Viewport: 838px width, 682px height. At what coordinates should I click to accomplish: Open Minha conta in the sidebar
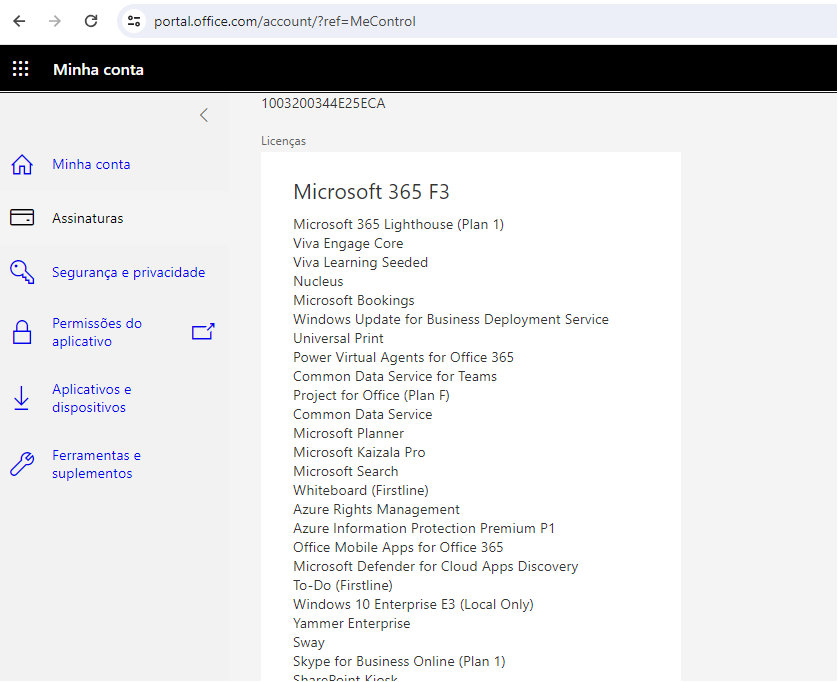(91, 164)
